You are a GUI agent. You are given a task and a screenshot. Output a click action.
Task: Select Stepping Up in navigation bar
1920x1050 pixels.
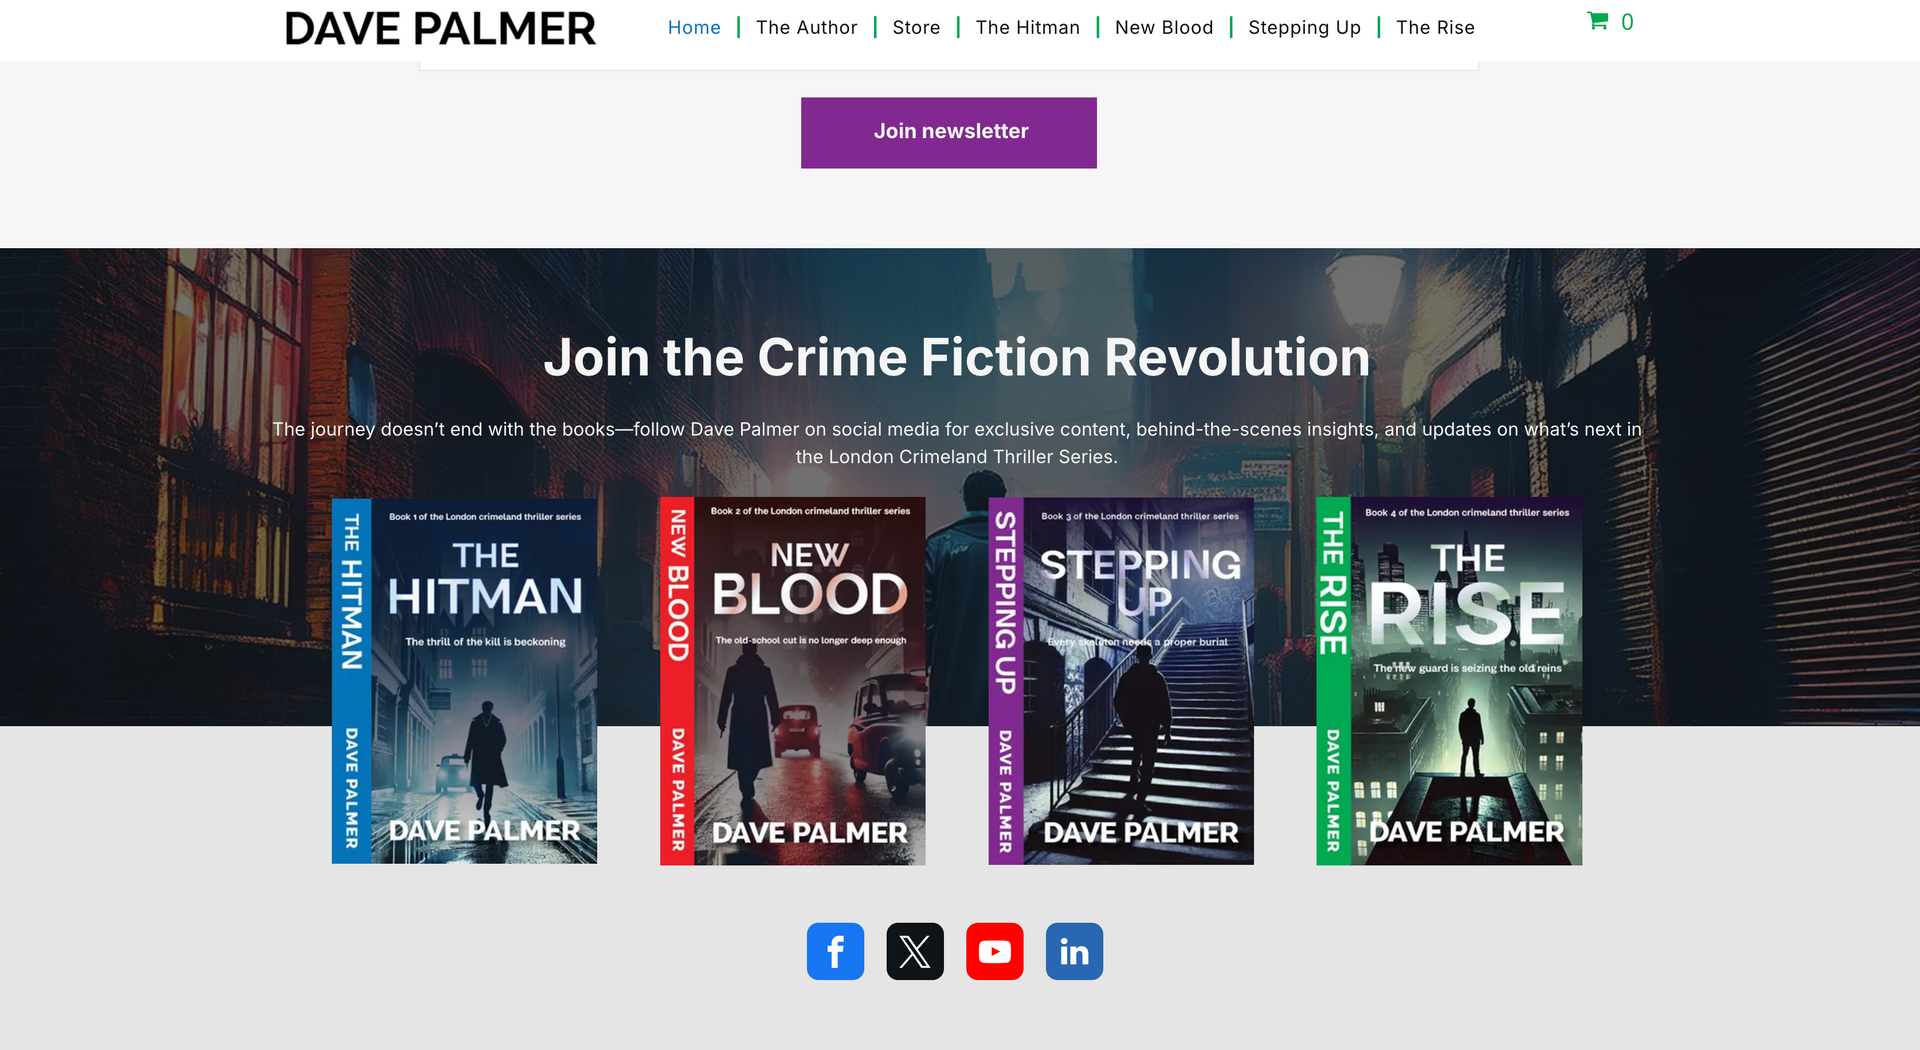coord(1304,27)
